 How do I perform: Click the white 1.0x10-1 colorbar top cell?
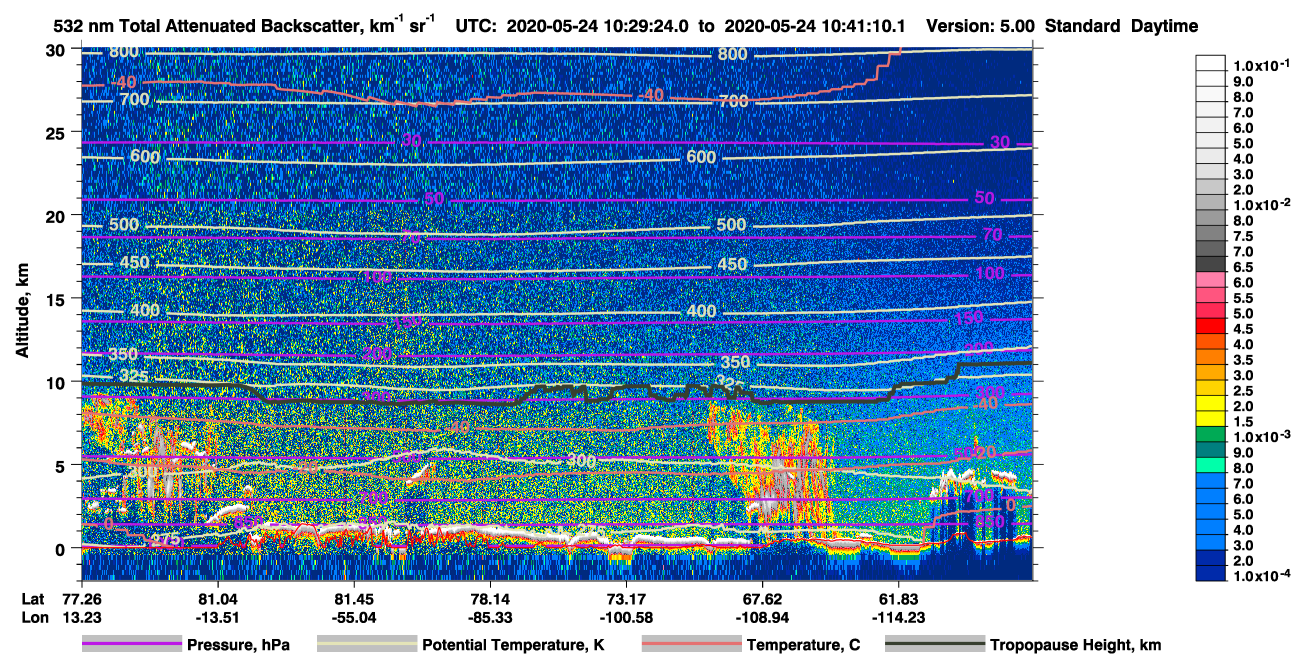coord(1211,62)
